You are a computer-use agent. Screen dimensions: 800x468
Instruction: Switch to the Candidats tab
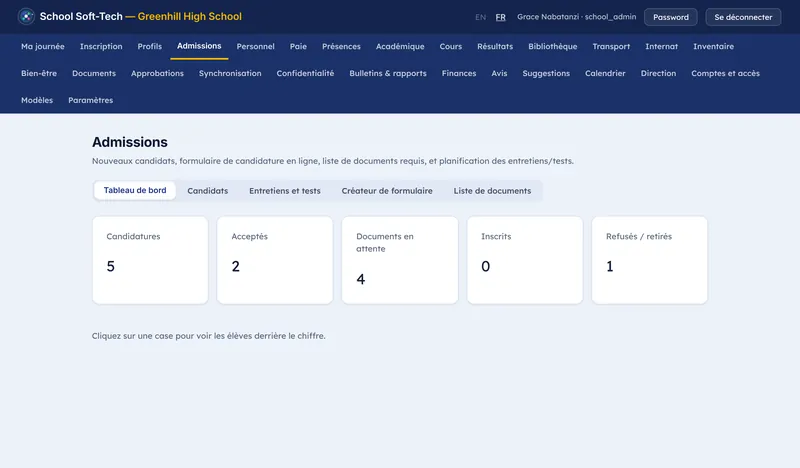pyautogui.click(x=208, y=191)
